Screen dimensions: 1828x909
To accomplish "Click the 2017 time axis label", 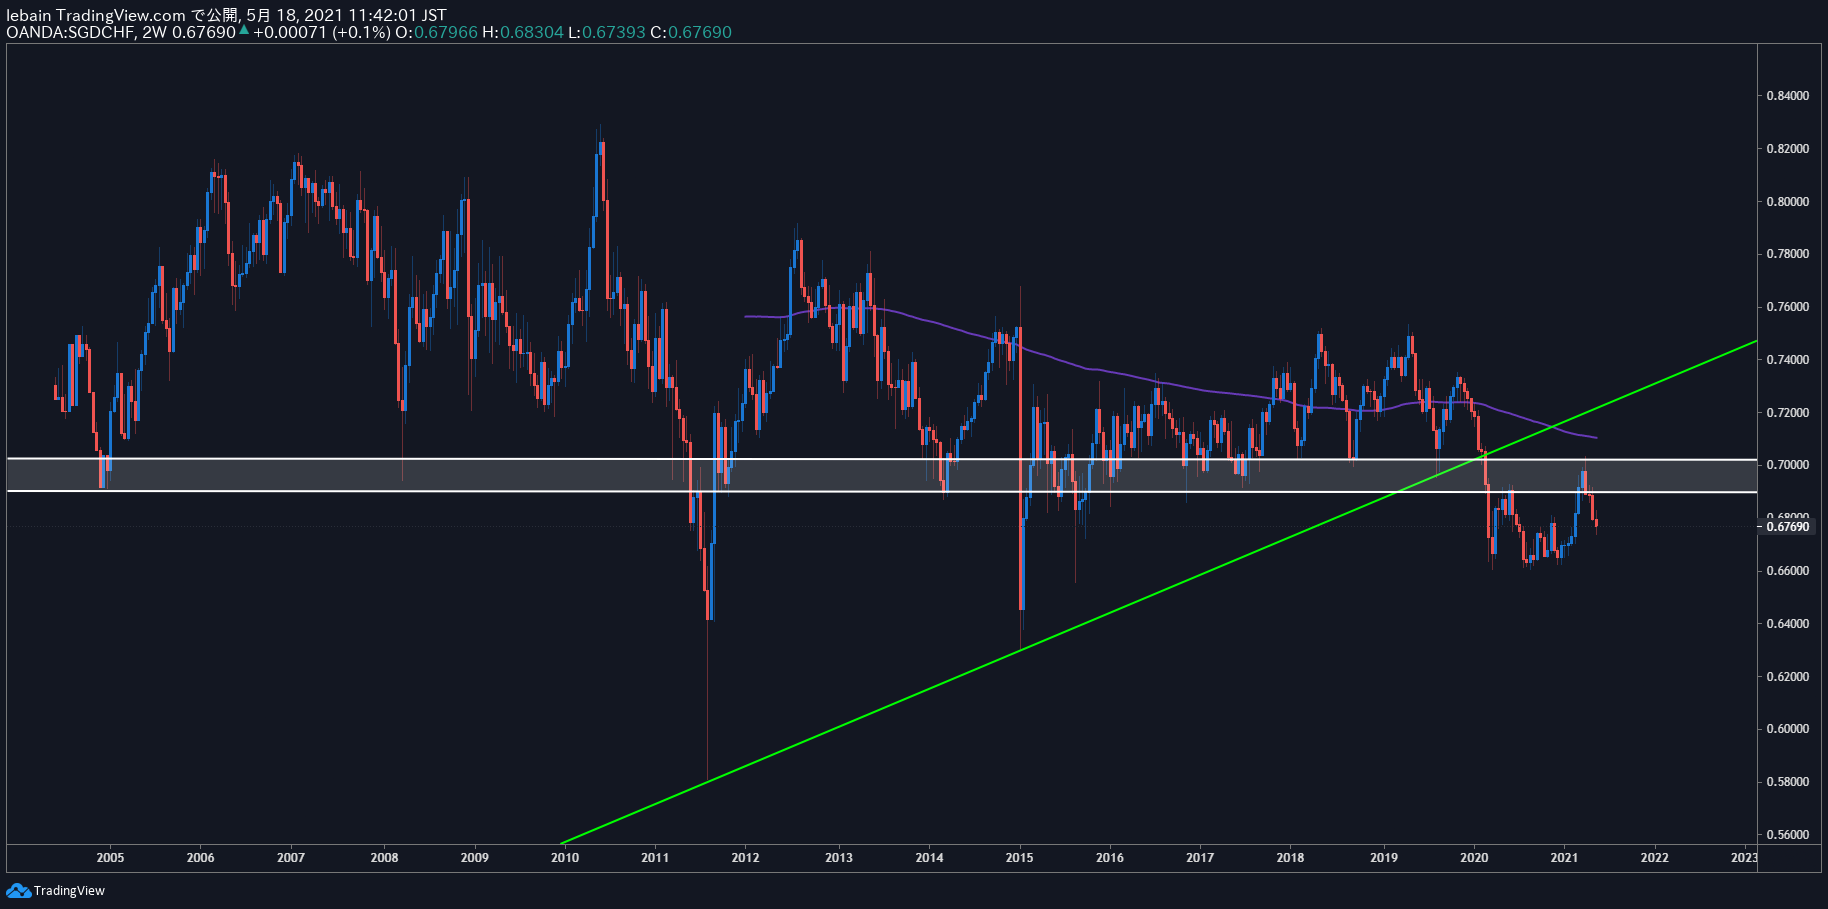I will coord(1200,857).
